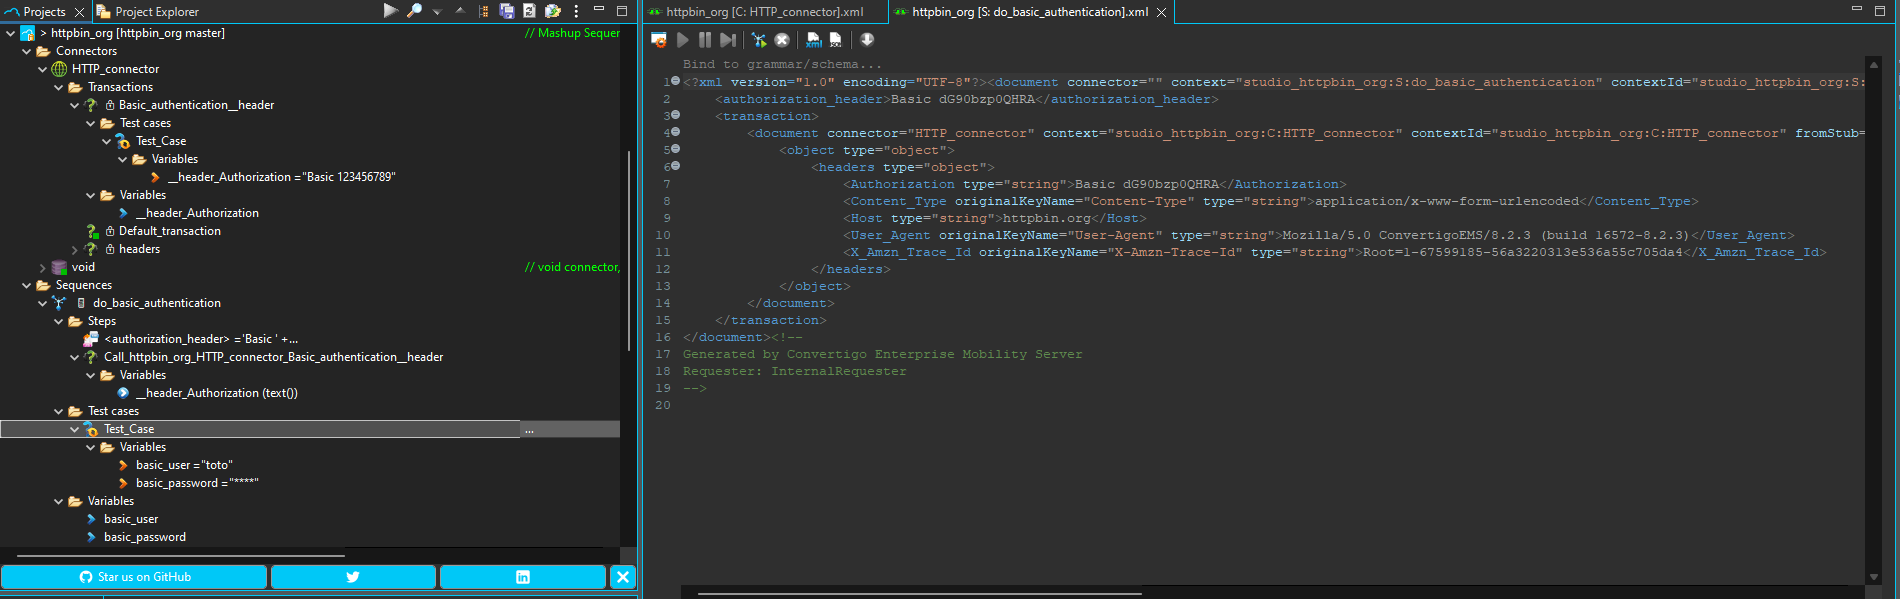The height and width of the screenshot is (599, 1900).
Task: Click the round down-arrow icon in editor toolbar
Action: (x=867, y=40)
